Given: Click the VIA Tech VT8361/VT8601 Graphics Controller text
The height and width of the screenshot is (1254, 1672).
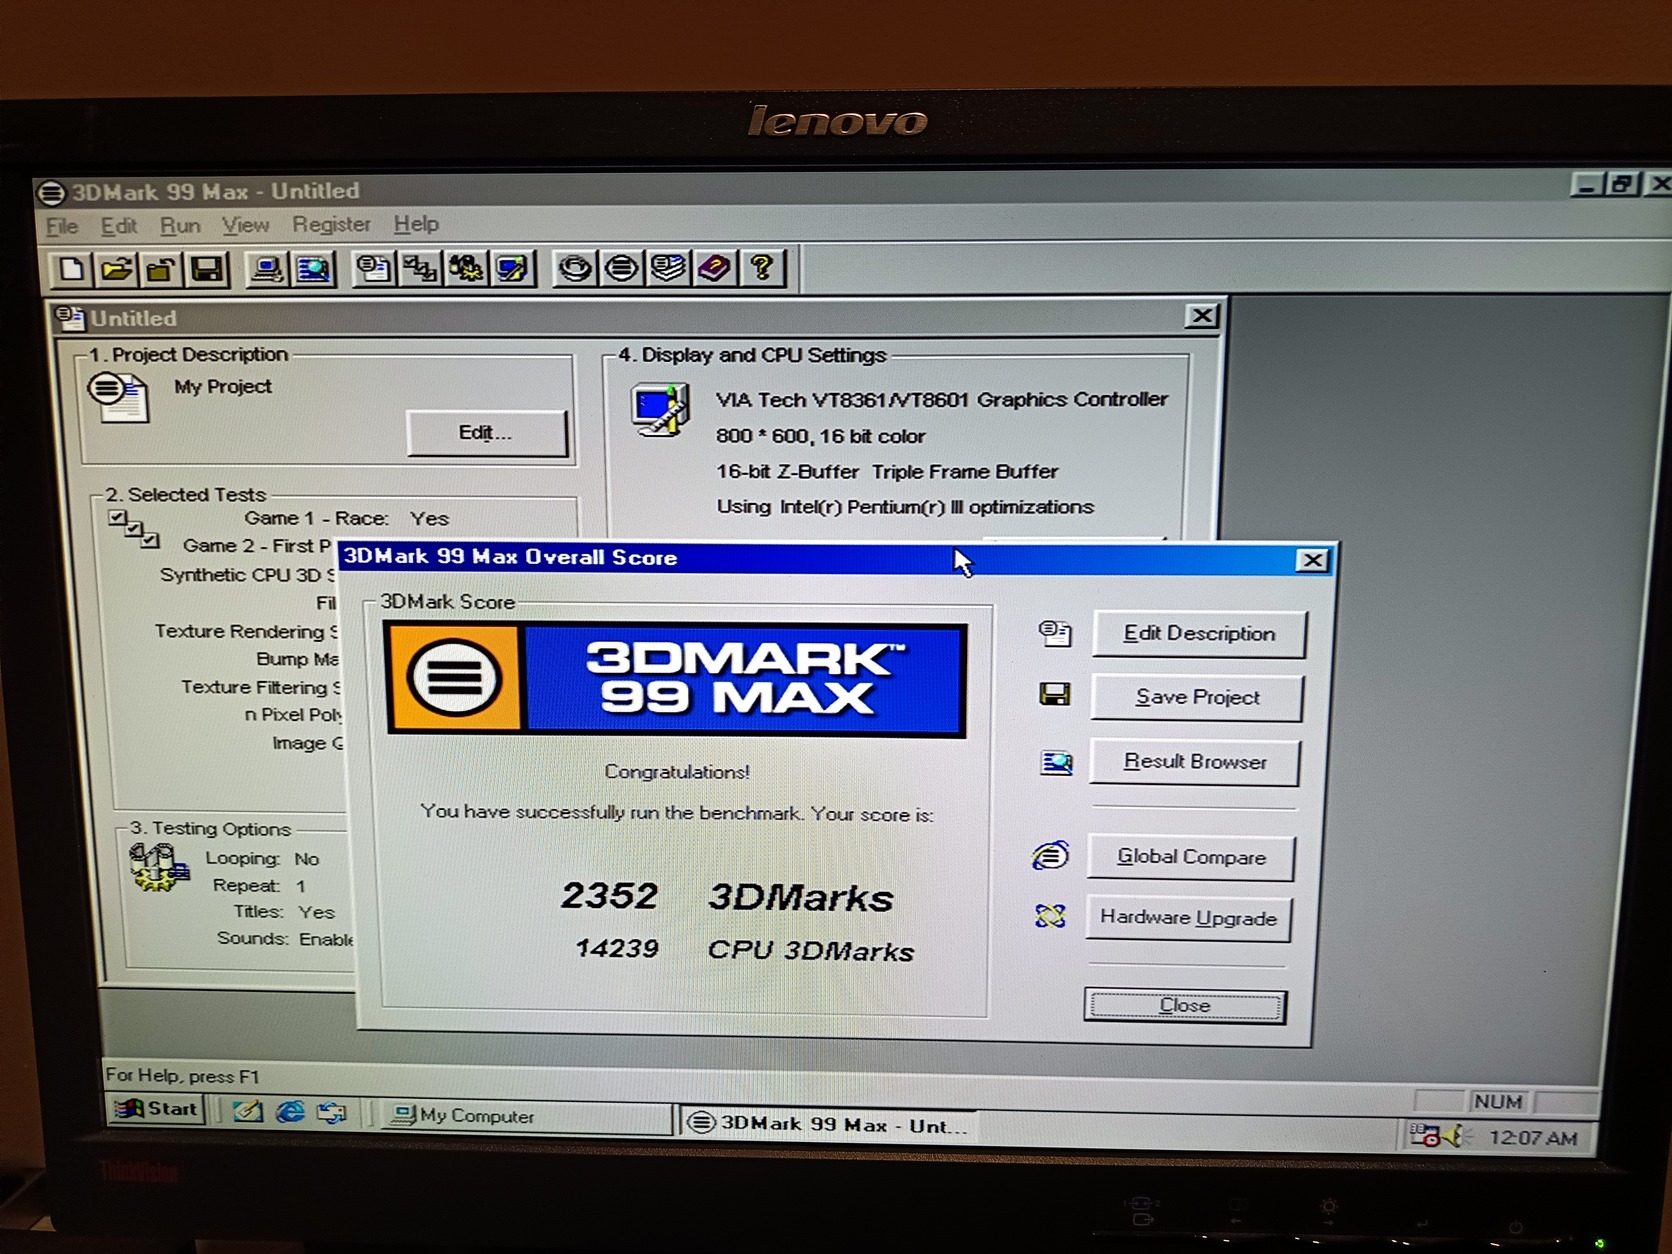Looking at the screenshot, I should (x=941, y=400).
